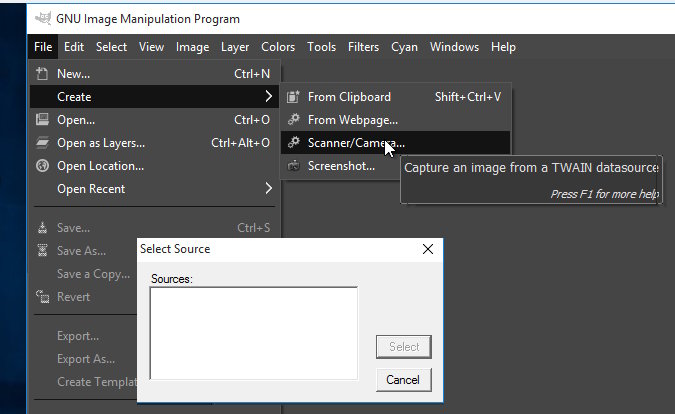Choose From Clipboard submenu entry
This screenshot has height=414, width=675.
(x=396, y=97)
